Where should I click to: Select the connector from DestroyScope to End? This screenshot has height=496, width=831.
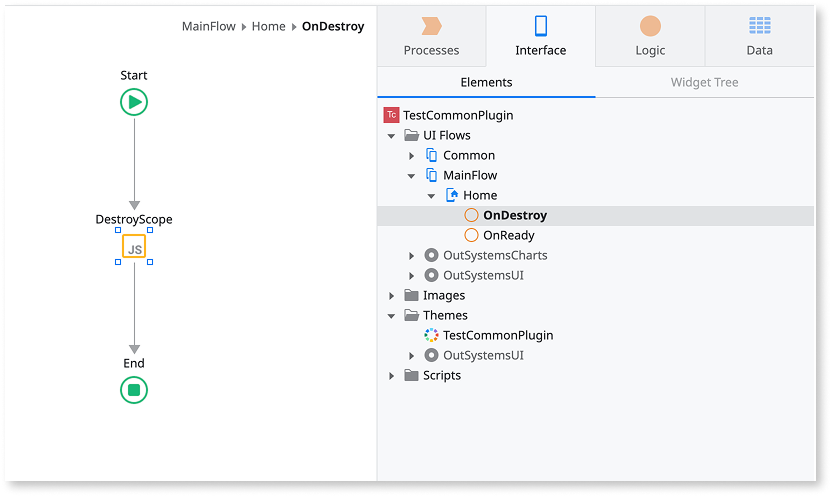point(134,307)
